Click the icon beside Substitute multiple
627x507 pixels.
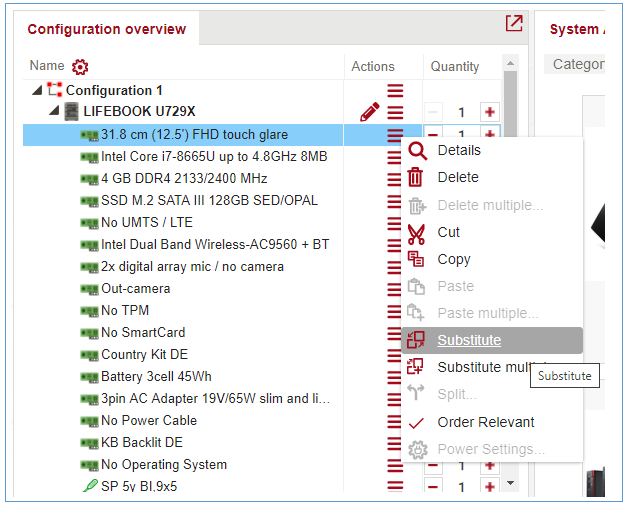tap(415, 366)
